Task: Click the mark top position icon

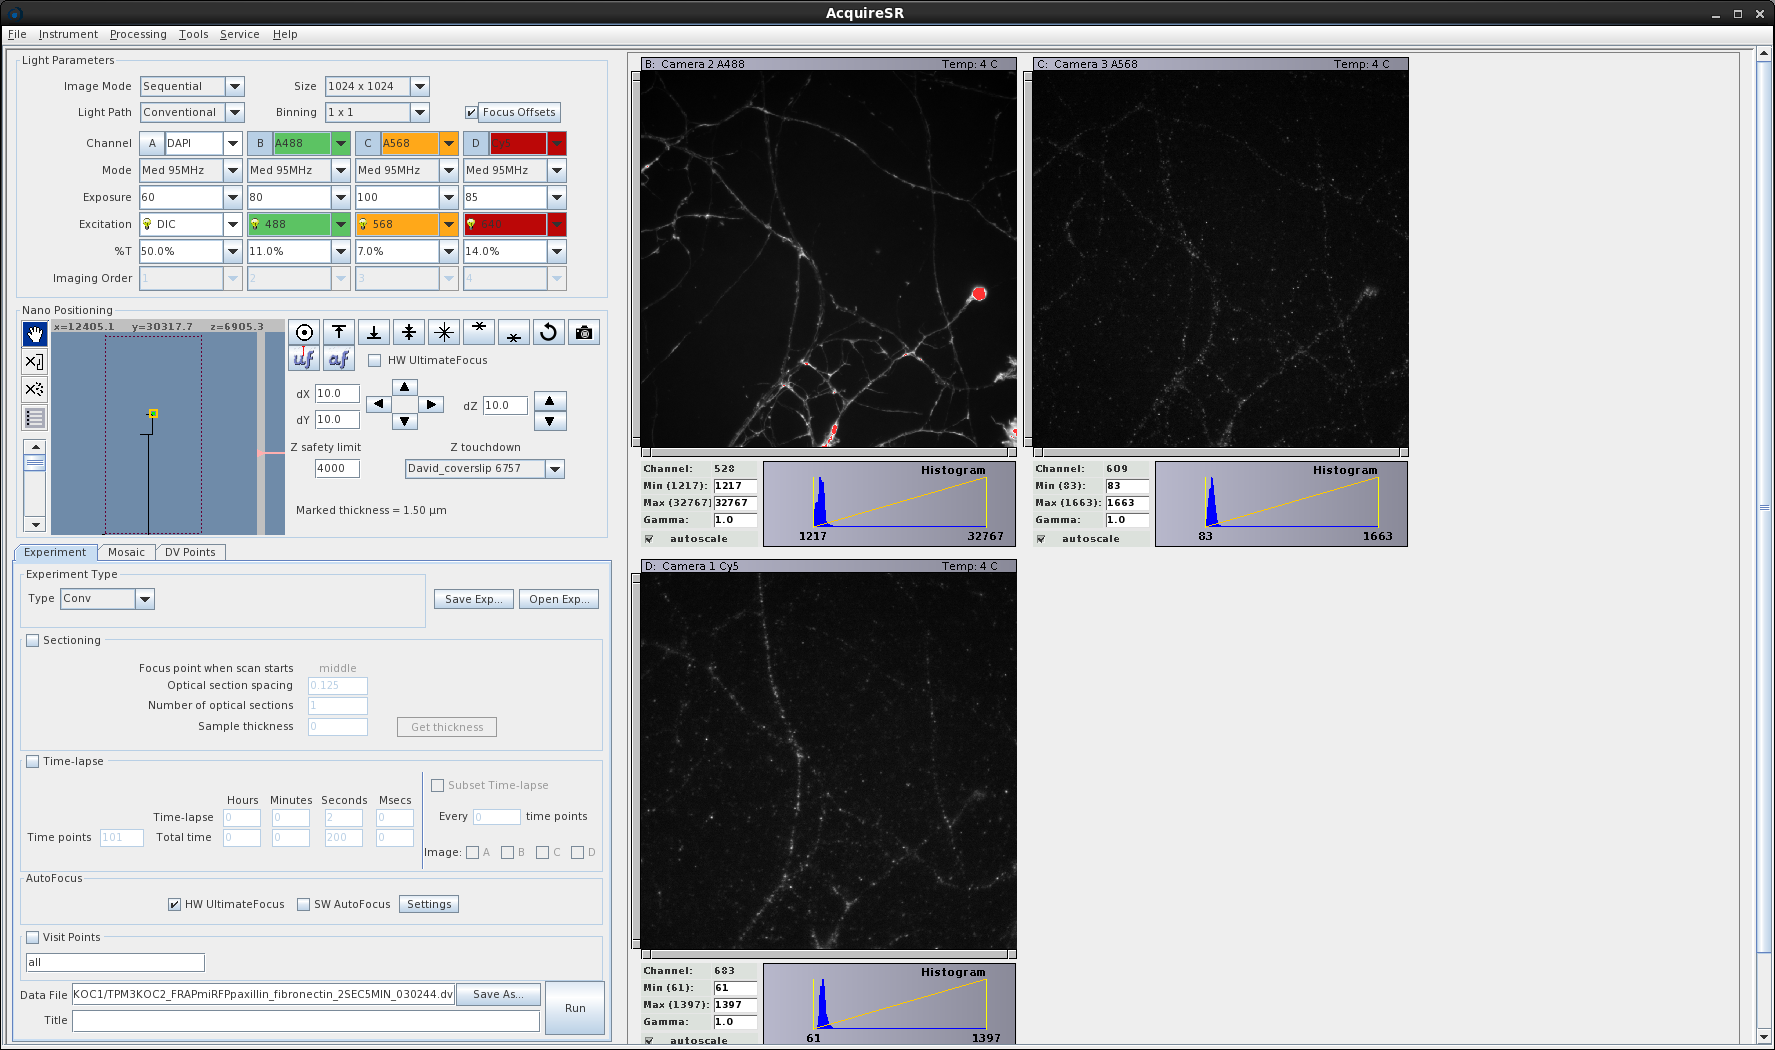Action: pos(339,333)
